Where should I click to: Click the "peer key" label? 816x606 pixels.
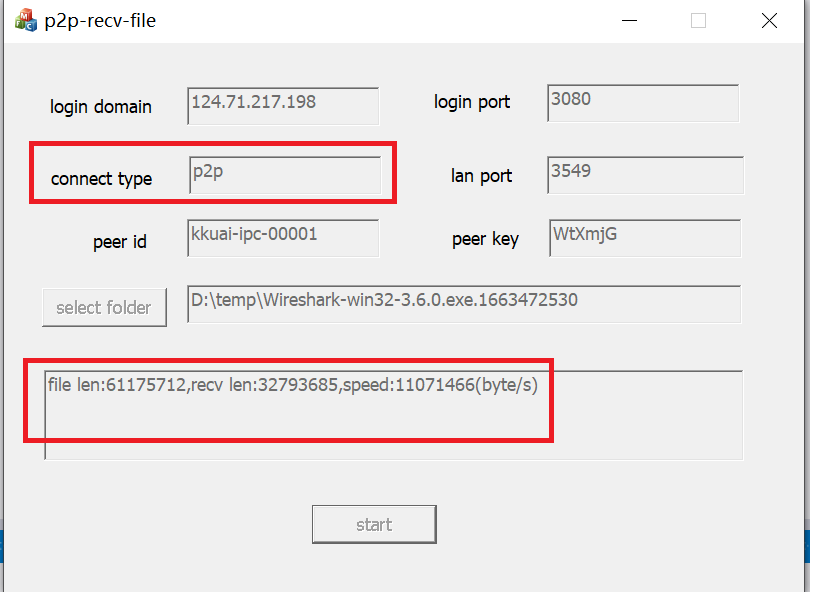(485, 240)
